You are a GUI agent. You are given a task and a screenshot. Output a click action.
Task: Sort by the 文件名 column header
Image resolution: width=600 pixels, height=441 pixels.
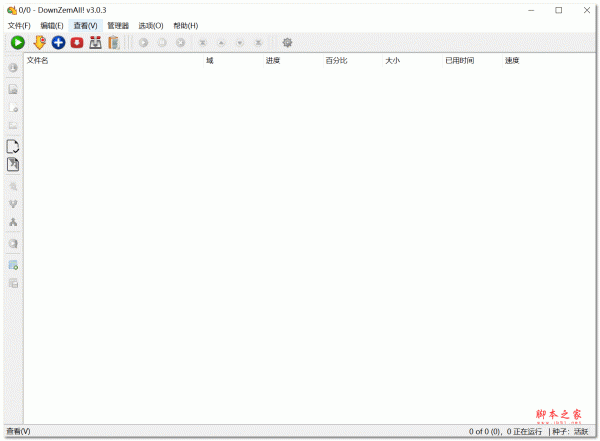click(114, 60)
